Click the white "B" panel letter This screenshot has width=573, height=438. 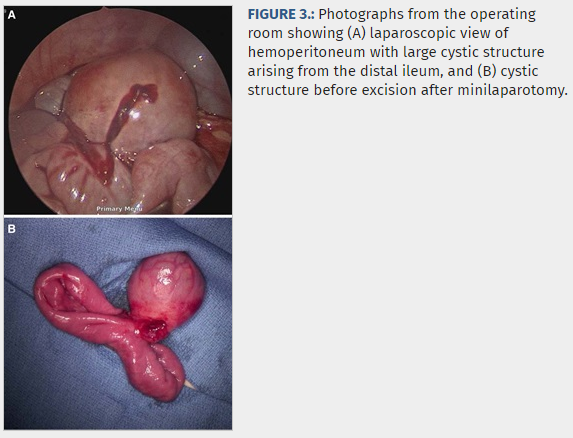click(x=12, y=229)
